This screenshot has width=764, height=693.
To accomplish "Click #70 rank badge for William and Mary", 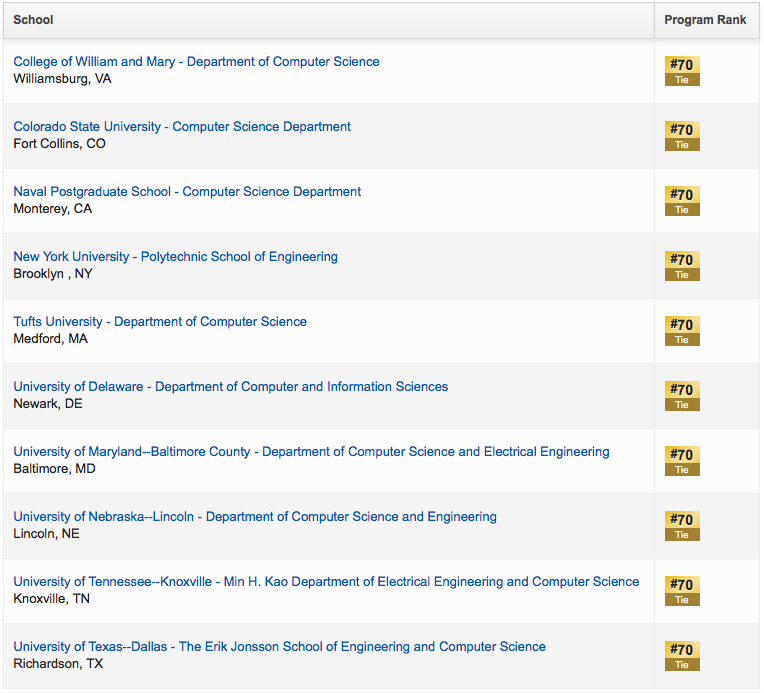I will (x=682, y=71).
